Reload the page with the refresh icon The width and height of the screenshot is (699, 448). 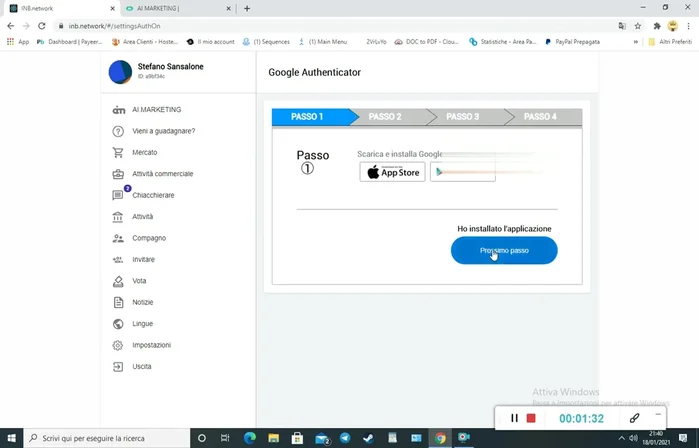[41, 26]
